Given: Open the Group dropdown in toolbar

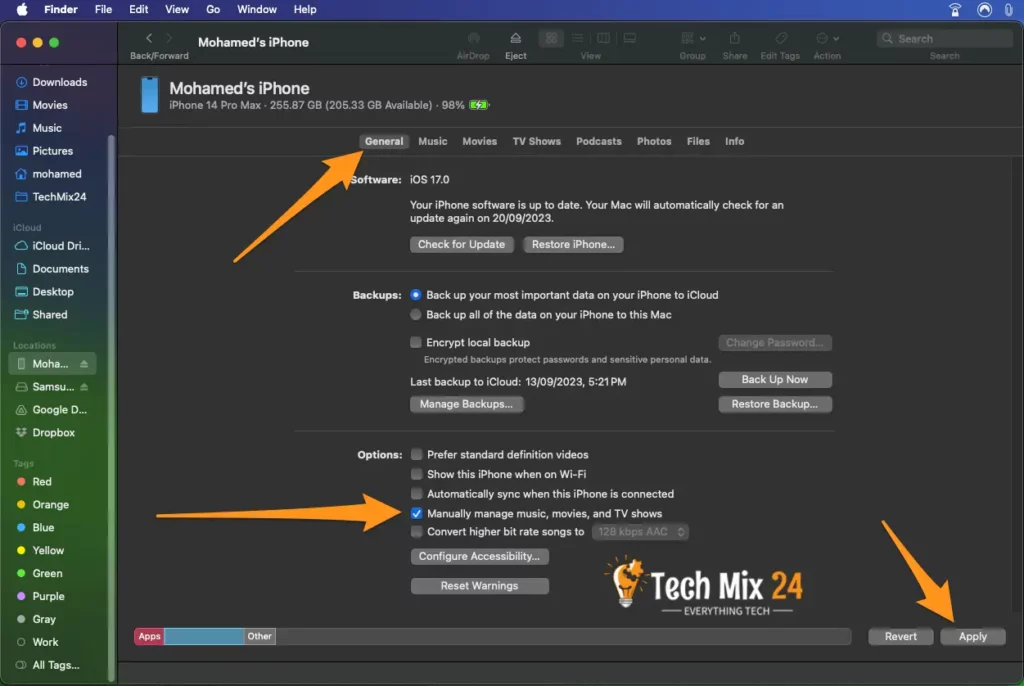Looking at the screenshot, I should [692, 39].
